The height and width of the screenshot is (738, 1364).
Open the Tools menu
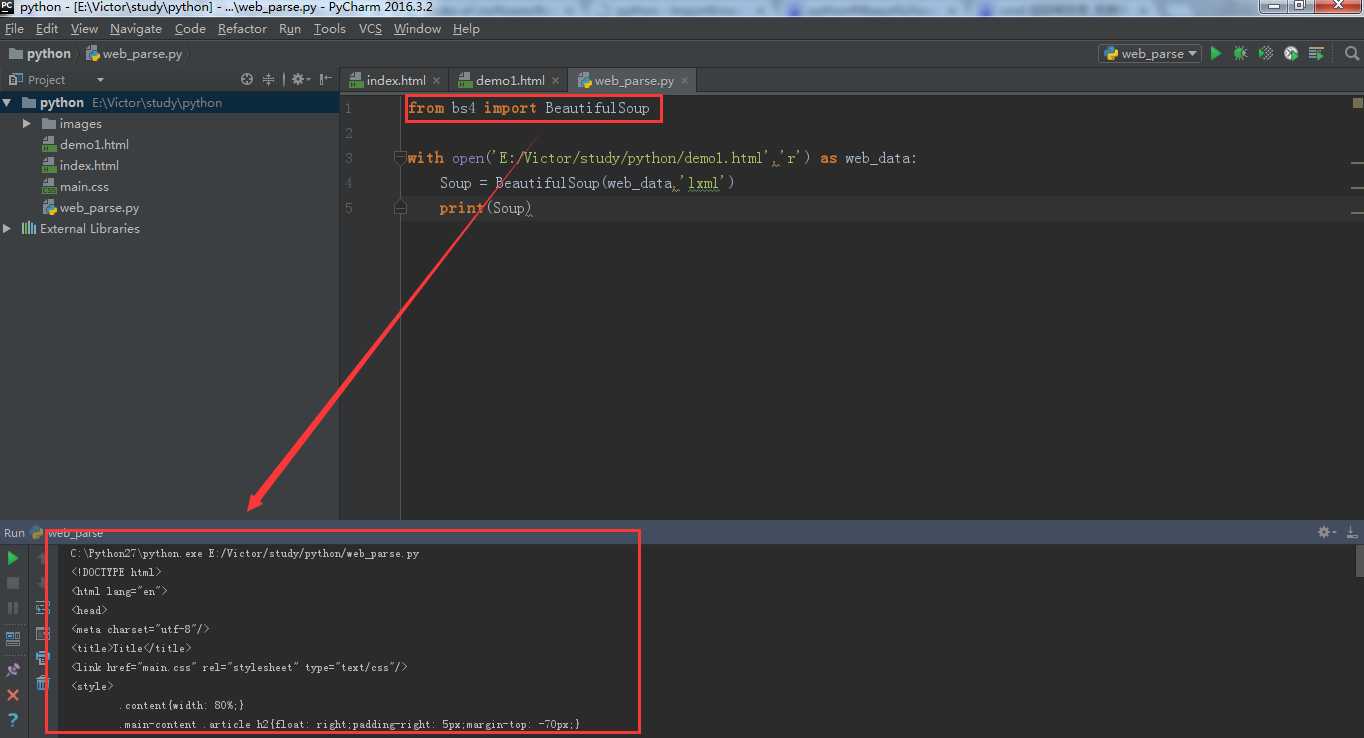tap(330, 29)
